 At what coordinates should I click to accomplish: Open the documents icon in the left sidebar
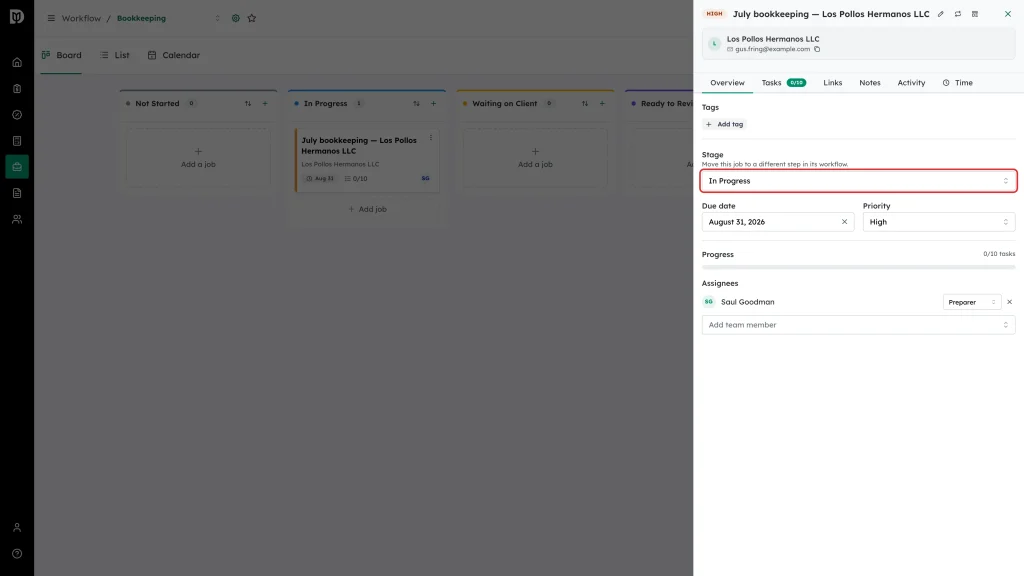pos(17,193)
